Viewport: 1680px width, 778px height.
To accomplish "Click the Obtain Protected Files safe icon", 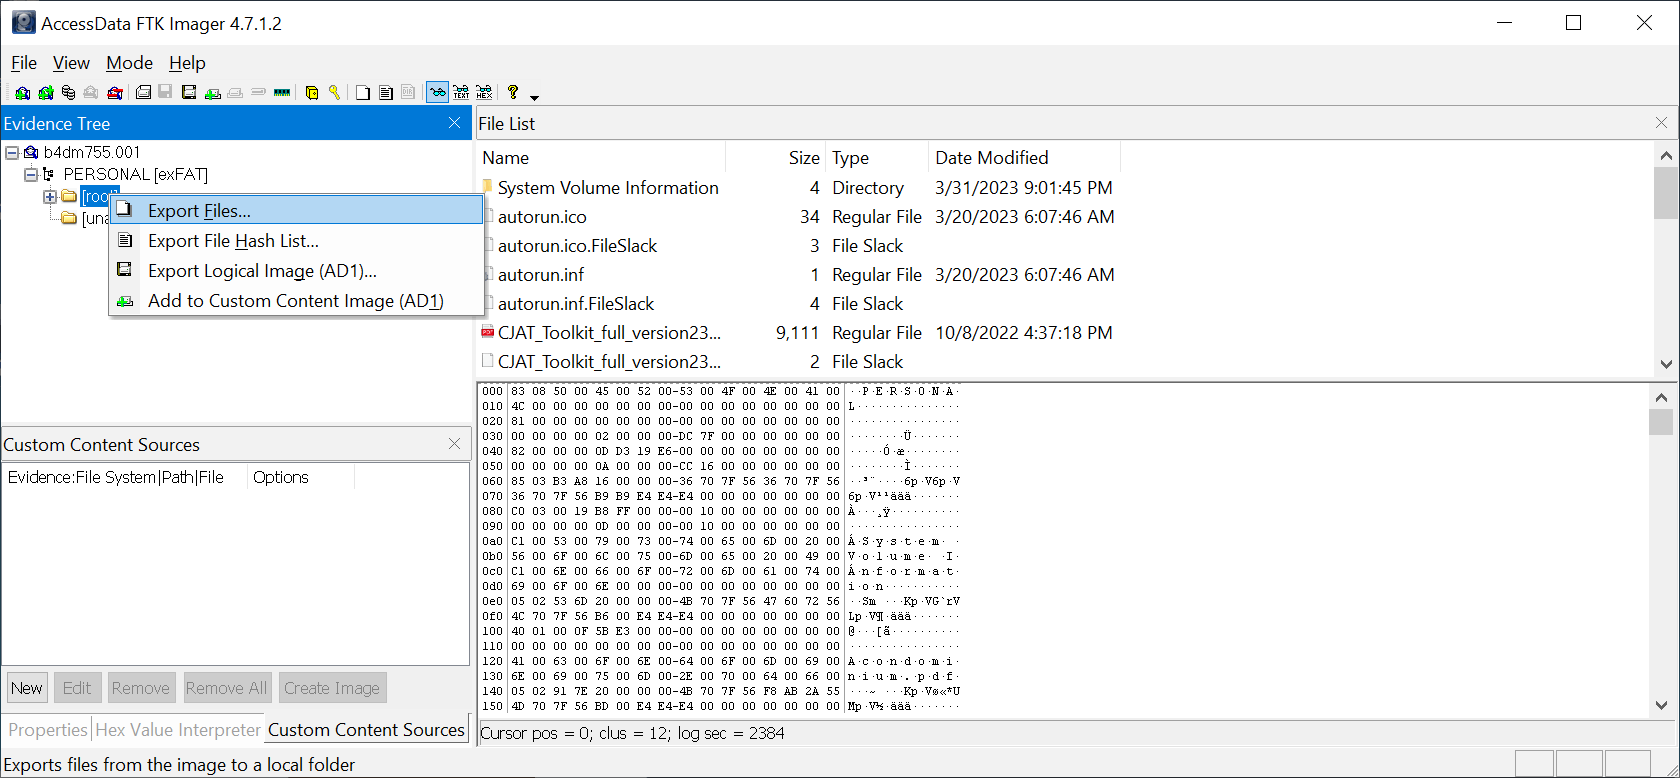I will 312,93.
